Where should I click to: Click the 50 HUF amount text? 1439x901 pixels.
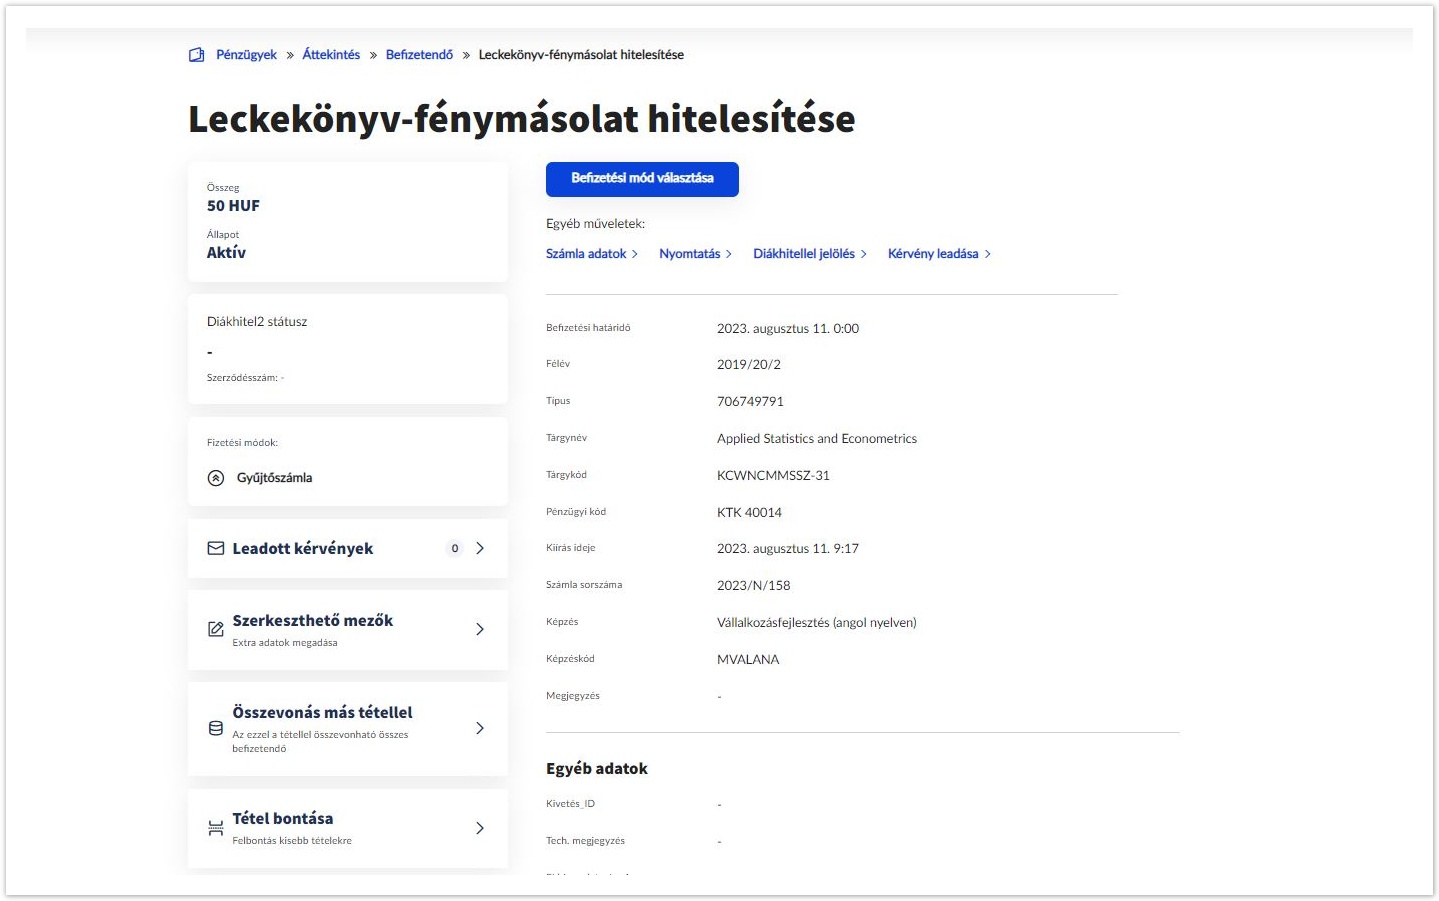click(x=233, y=206)
